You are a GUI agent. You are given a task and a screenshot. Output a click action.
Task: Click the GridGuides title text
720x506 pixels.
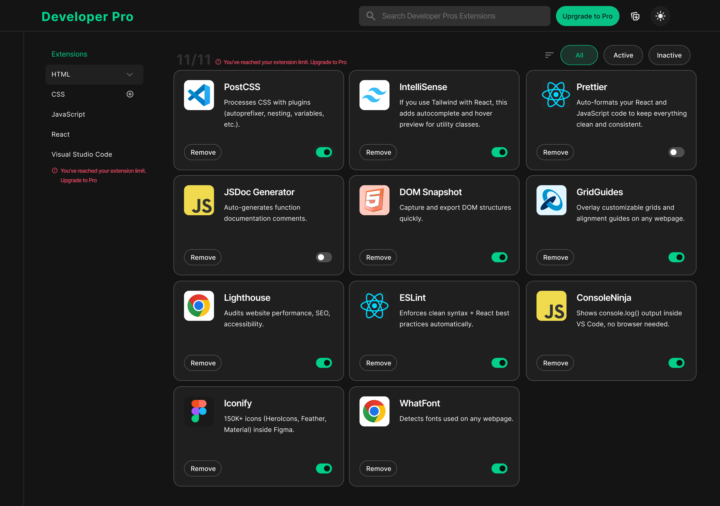click(x=599, y=192)
